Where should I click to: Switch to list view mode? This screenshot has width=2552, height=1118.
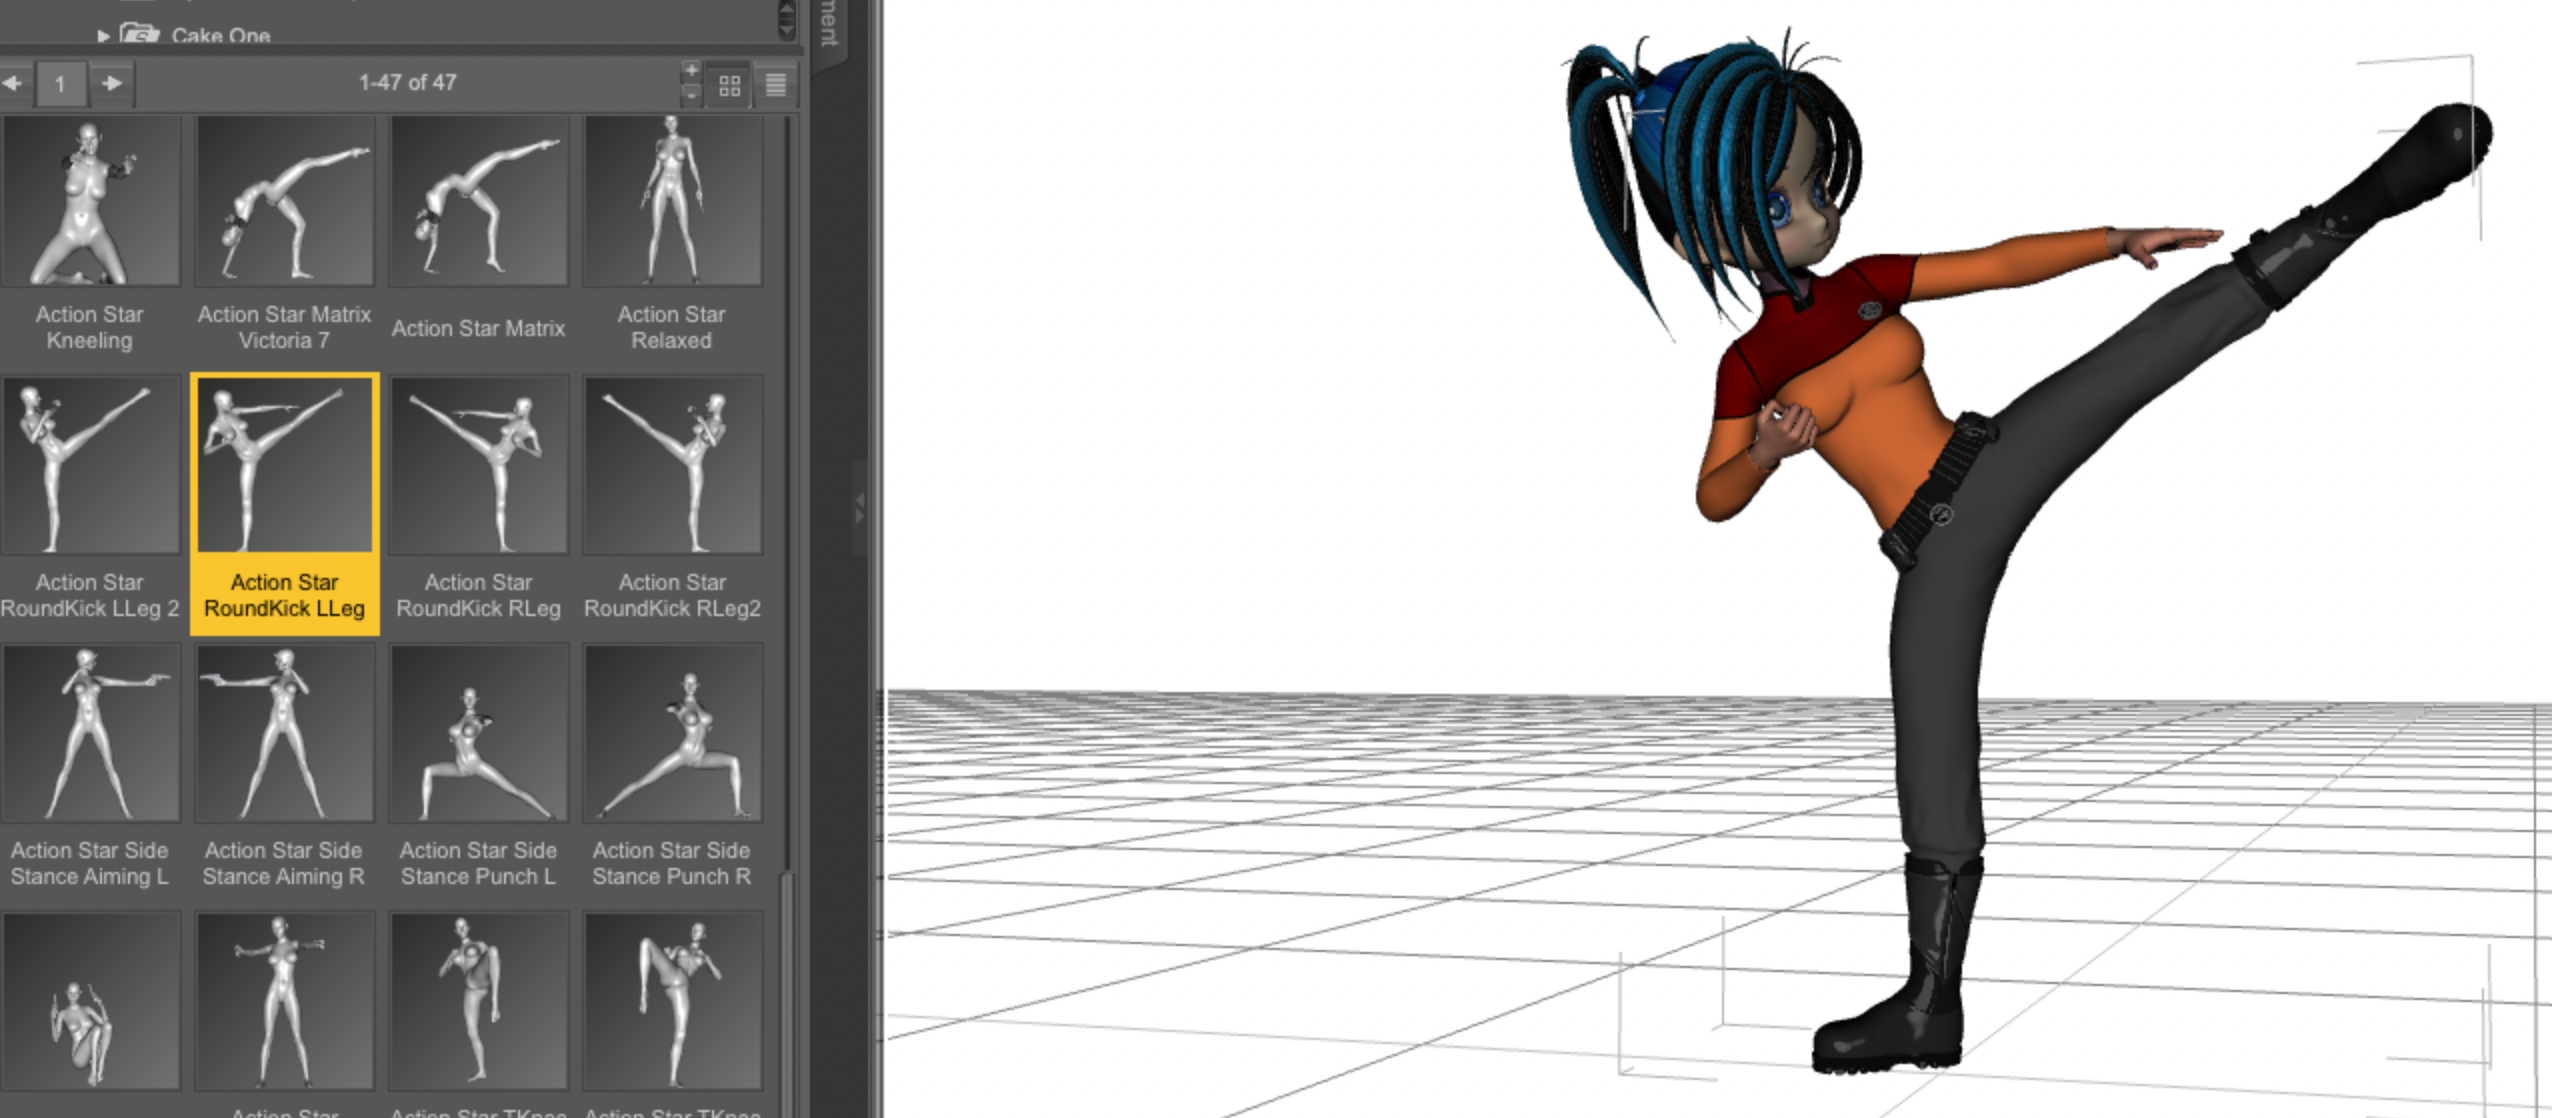click(775, 86)
